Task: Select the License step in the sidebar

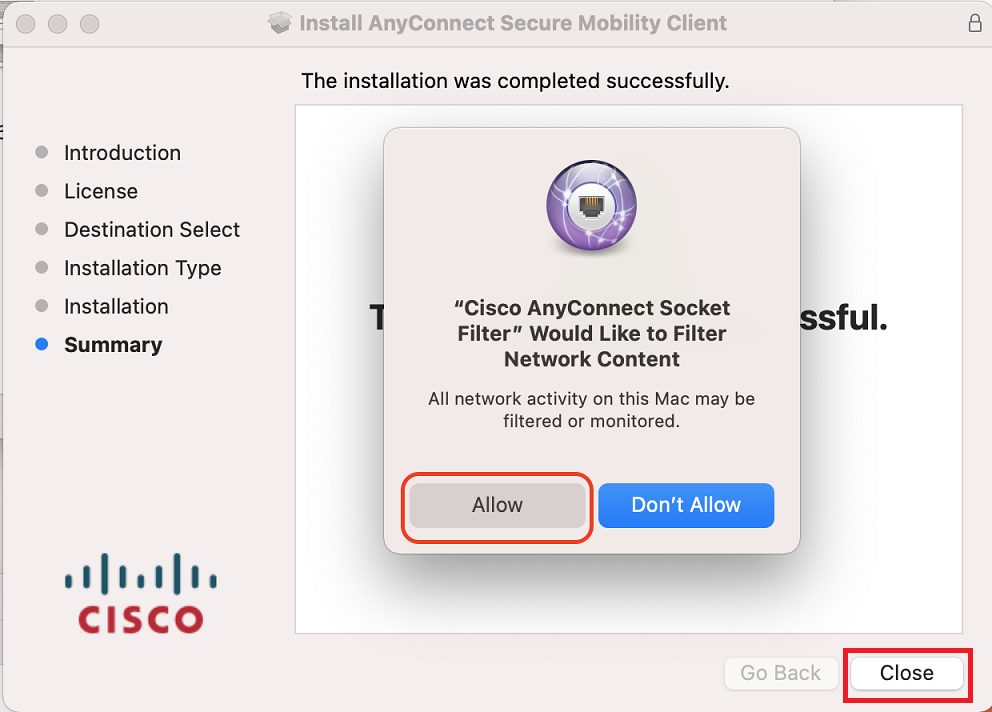Action: [x=101, y=191]
